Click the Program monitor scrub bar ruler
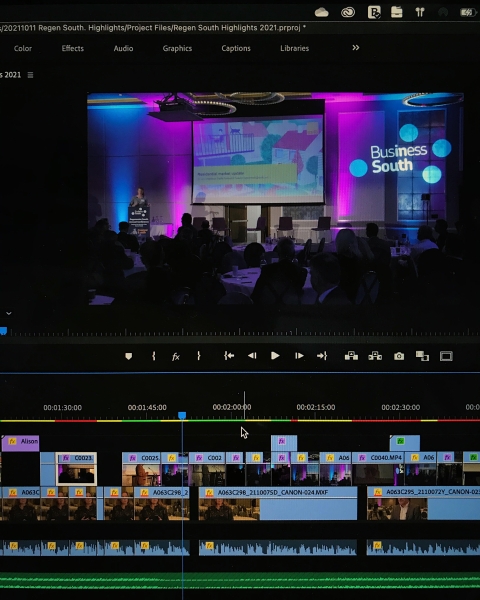This screenshot has width=480, height=600. point(240,332)
